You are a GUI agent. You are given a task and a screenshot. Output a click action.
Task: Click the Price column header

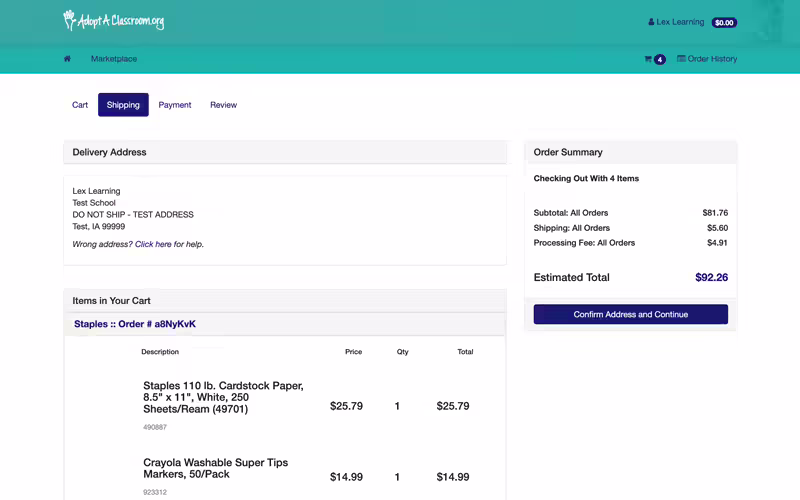pyautogui.click(x=353, y=352)
